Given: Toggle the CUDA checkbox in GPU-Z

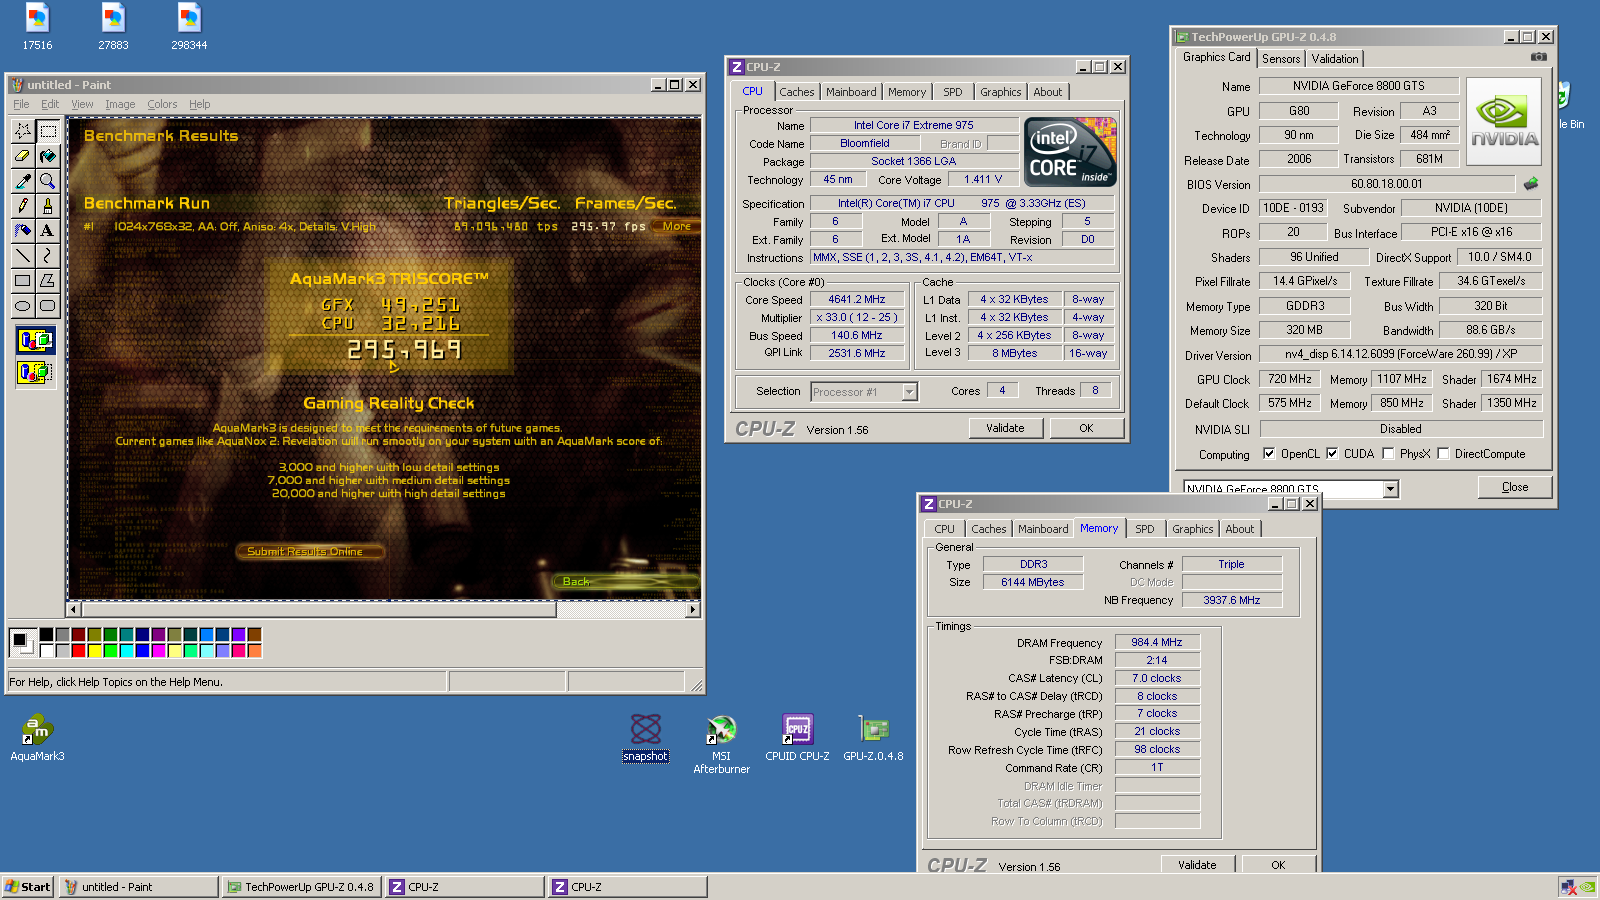Looking at the screenshot, I should 1332,453.
